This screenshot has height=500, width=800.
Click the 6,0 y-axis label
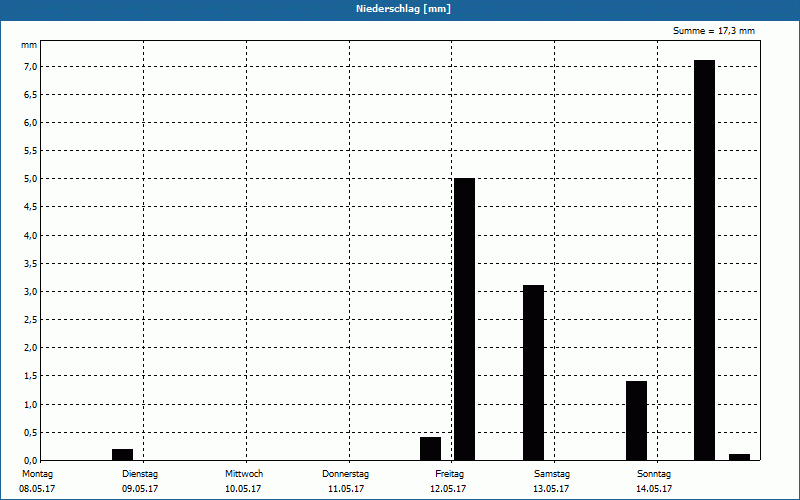point(31,122)
